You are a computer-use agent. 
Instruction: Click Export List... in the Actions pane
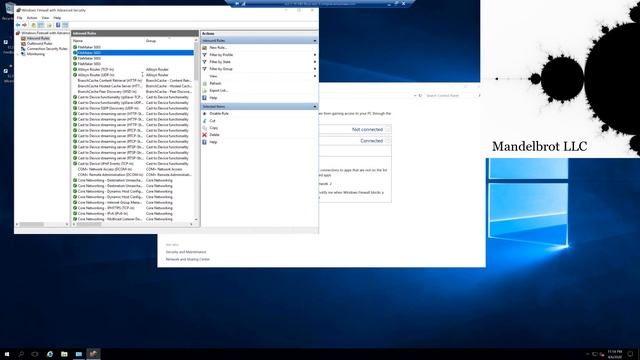point(218,91)
